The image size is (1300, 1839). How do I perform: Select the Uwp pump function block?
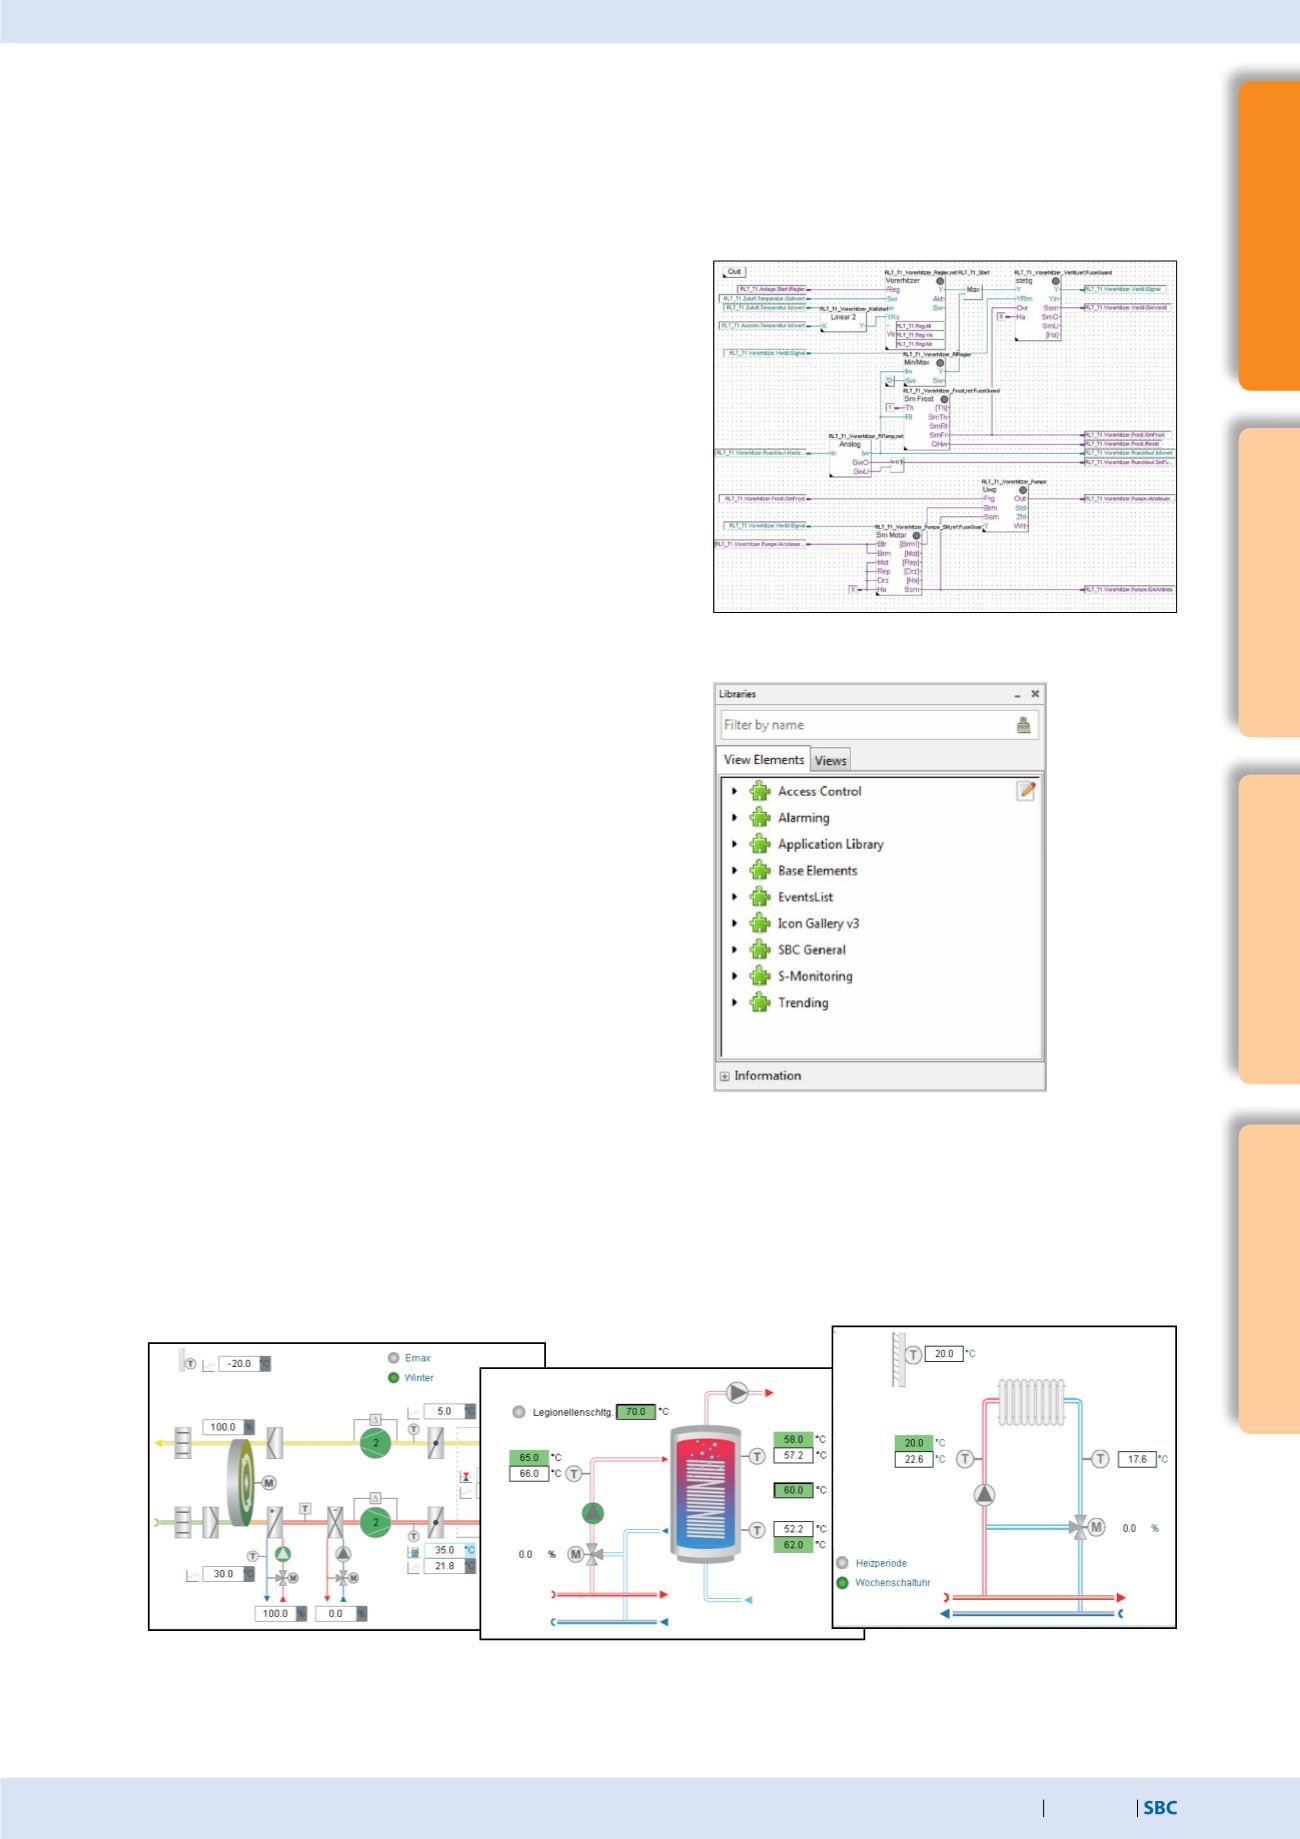[1005, 508]
